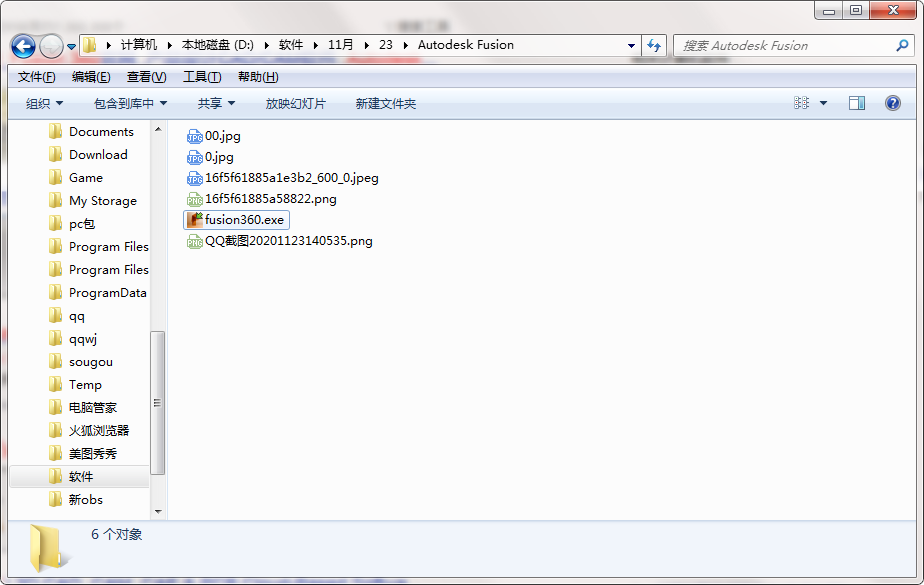Create folder with 新建文件夹
Viewport: 924px width, 585px height.
click(x=385, y=104)
